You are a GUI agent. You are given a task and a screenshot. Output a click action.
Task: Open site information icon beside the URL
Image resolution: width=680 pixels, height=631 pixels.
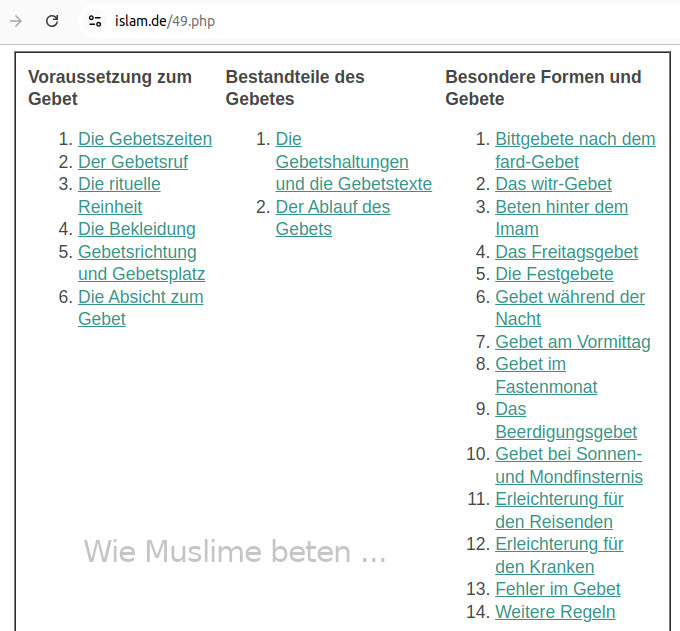(95, 21)
